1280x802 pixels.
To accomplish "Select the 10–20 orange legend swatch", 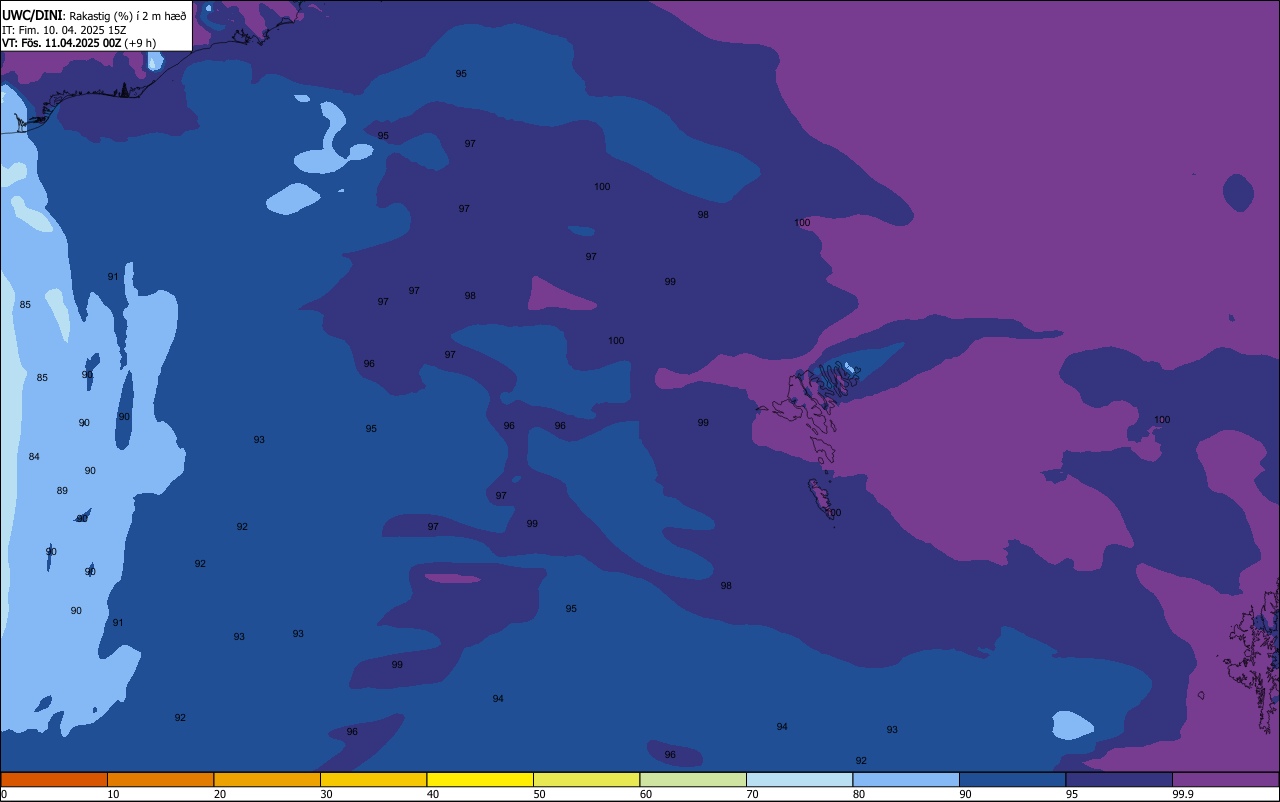I will point(160,779).
